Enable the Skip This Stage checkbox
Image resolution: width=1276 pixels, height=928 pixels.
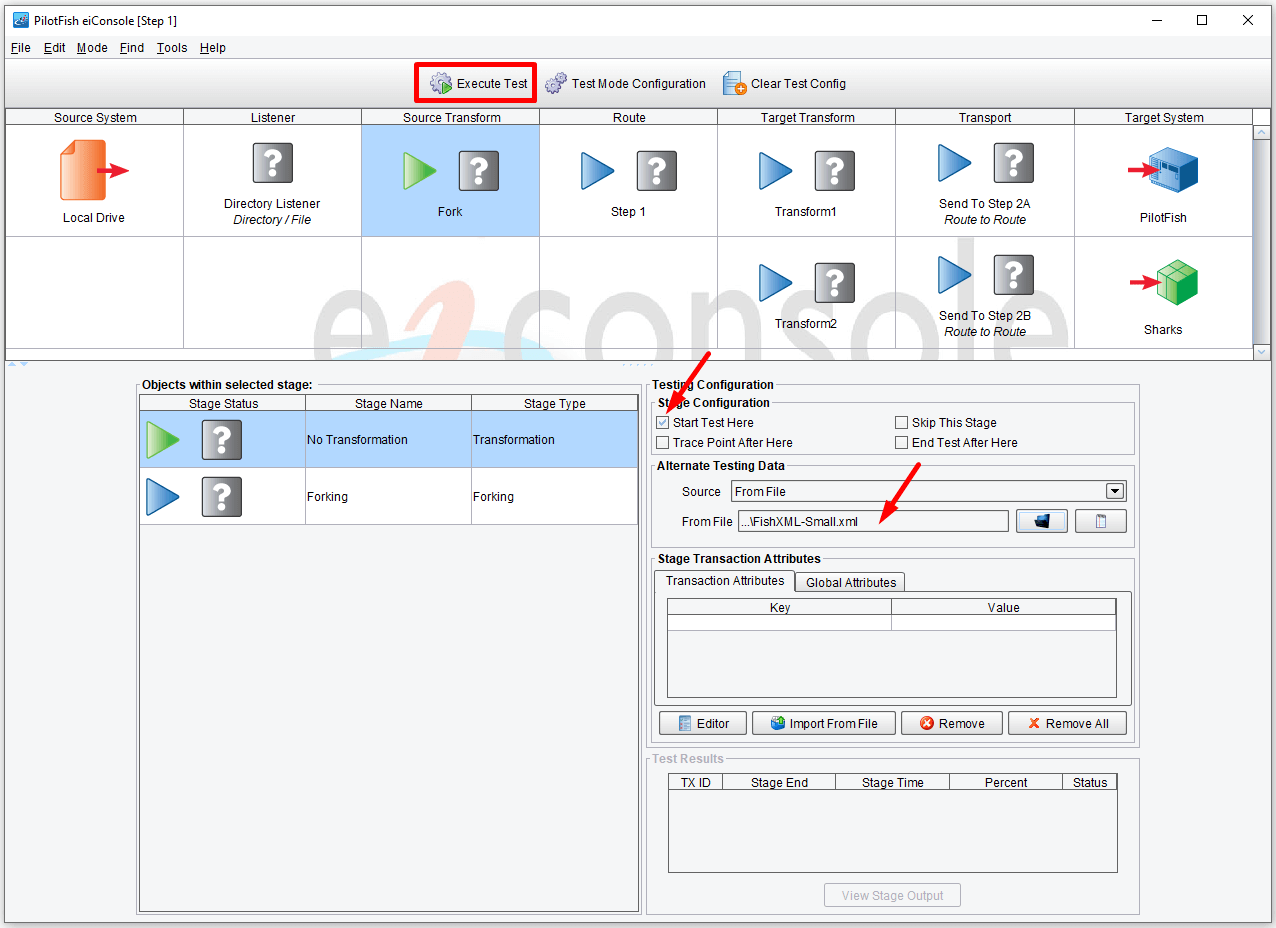coord(902,423)
